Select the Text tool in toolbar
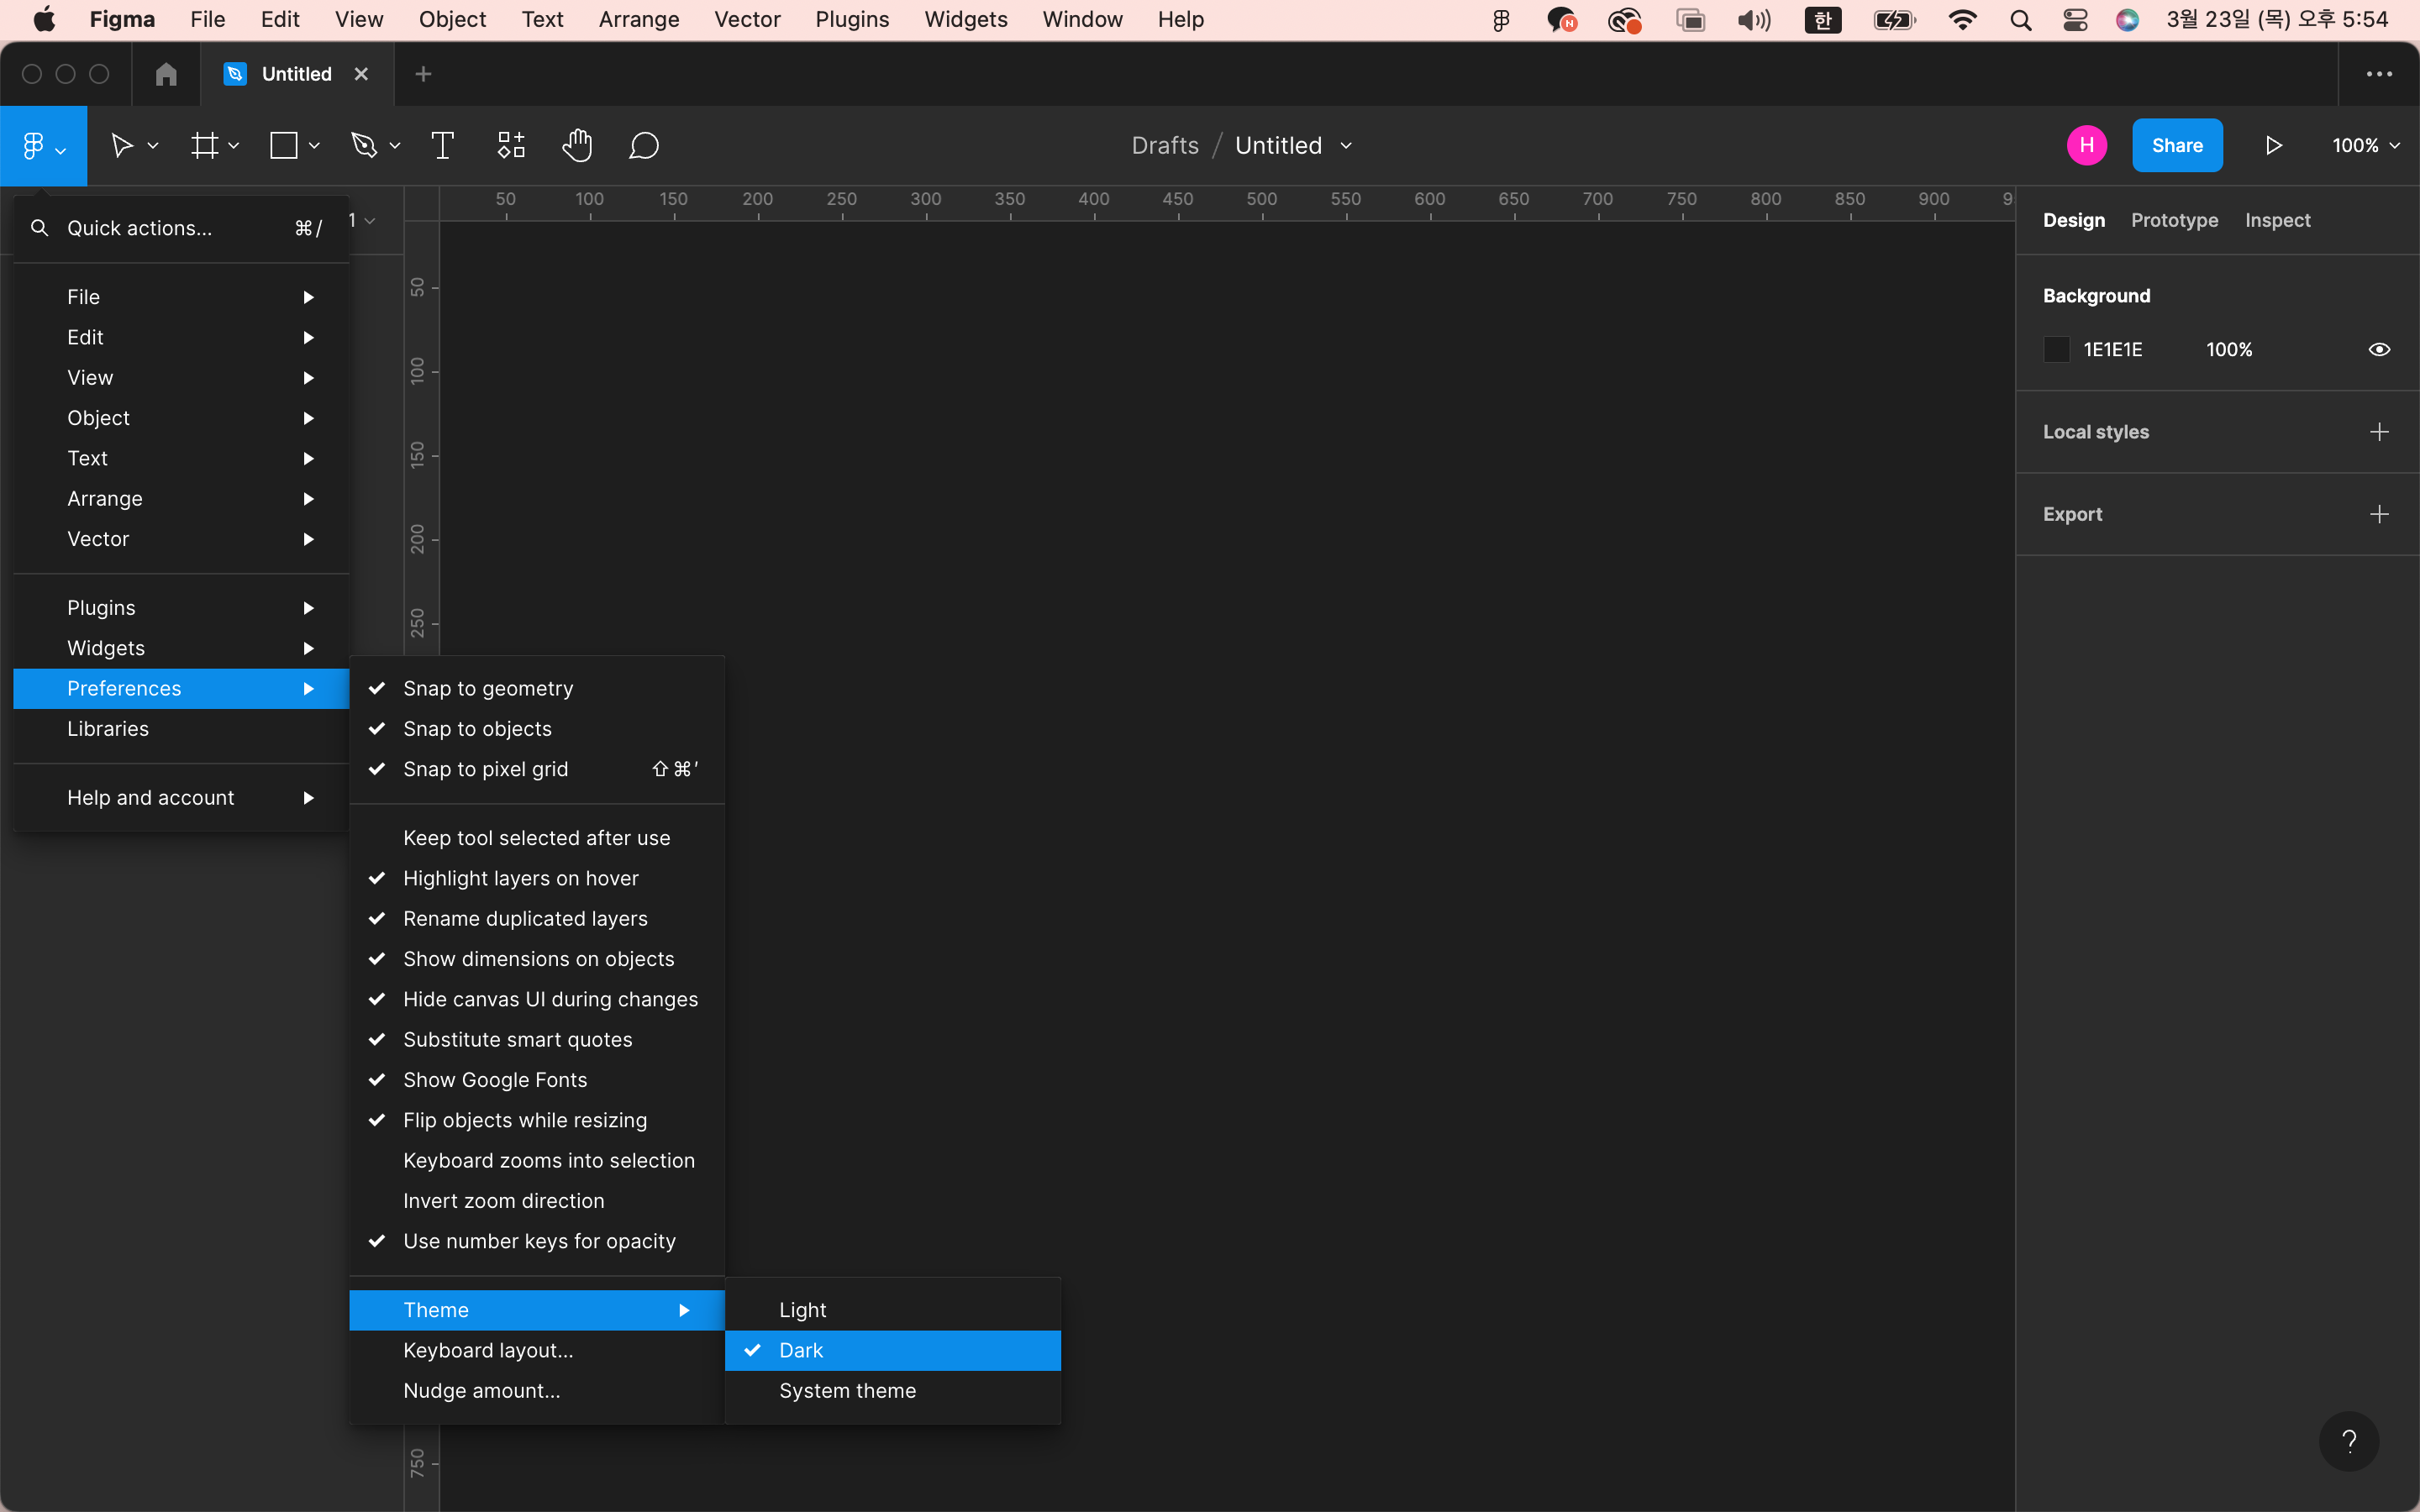 [x=442, y=146]
